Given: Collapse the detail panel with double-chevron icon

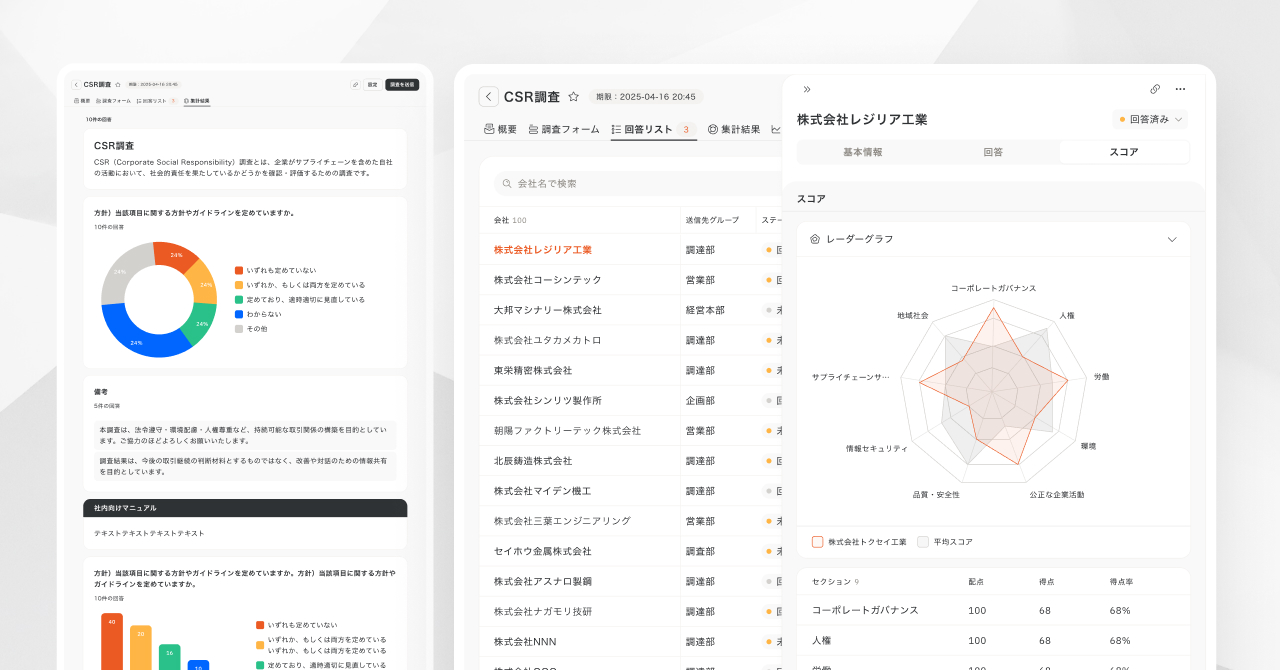Looking at the screenshot, I should (x=807, y=89).
